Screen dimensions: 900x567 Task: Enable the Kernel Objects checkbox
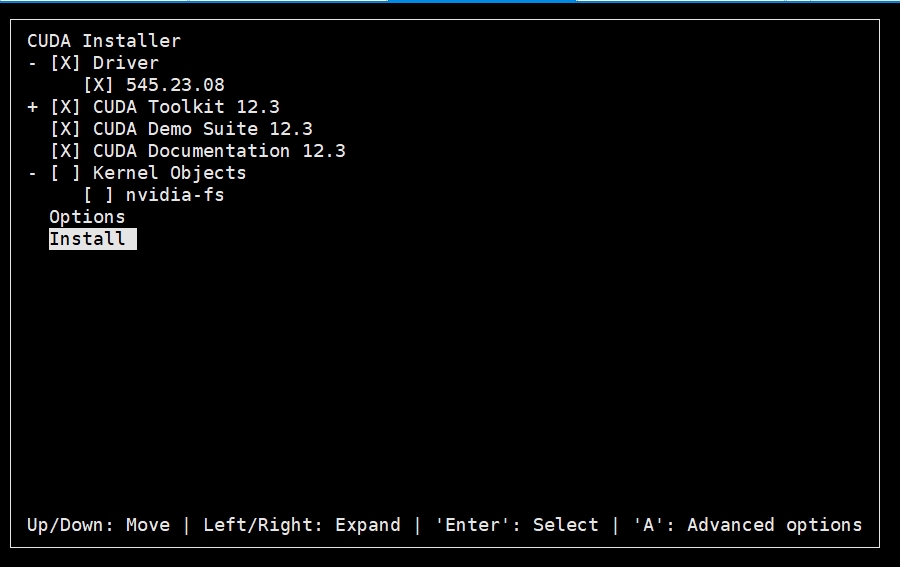tap(65, 173)
